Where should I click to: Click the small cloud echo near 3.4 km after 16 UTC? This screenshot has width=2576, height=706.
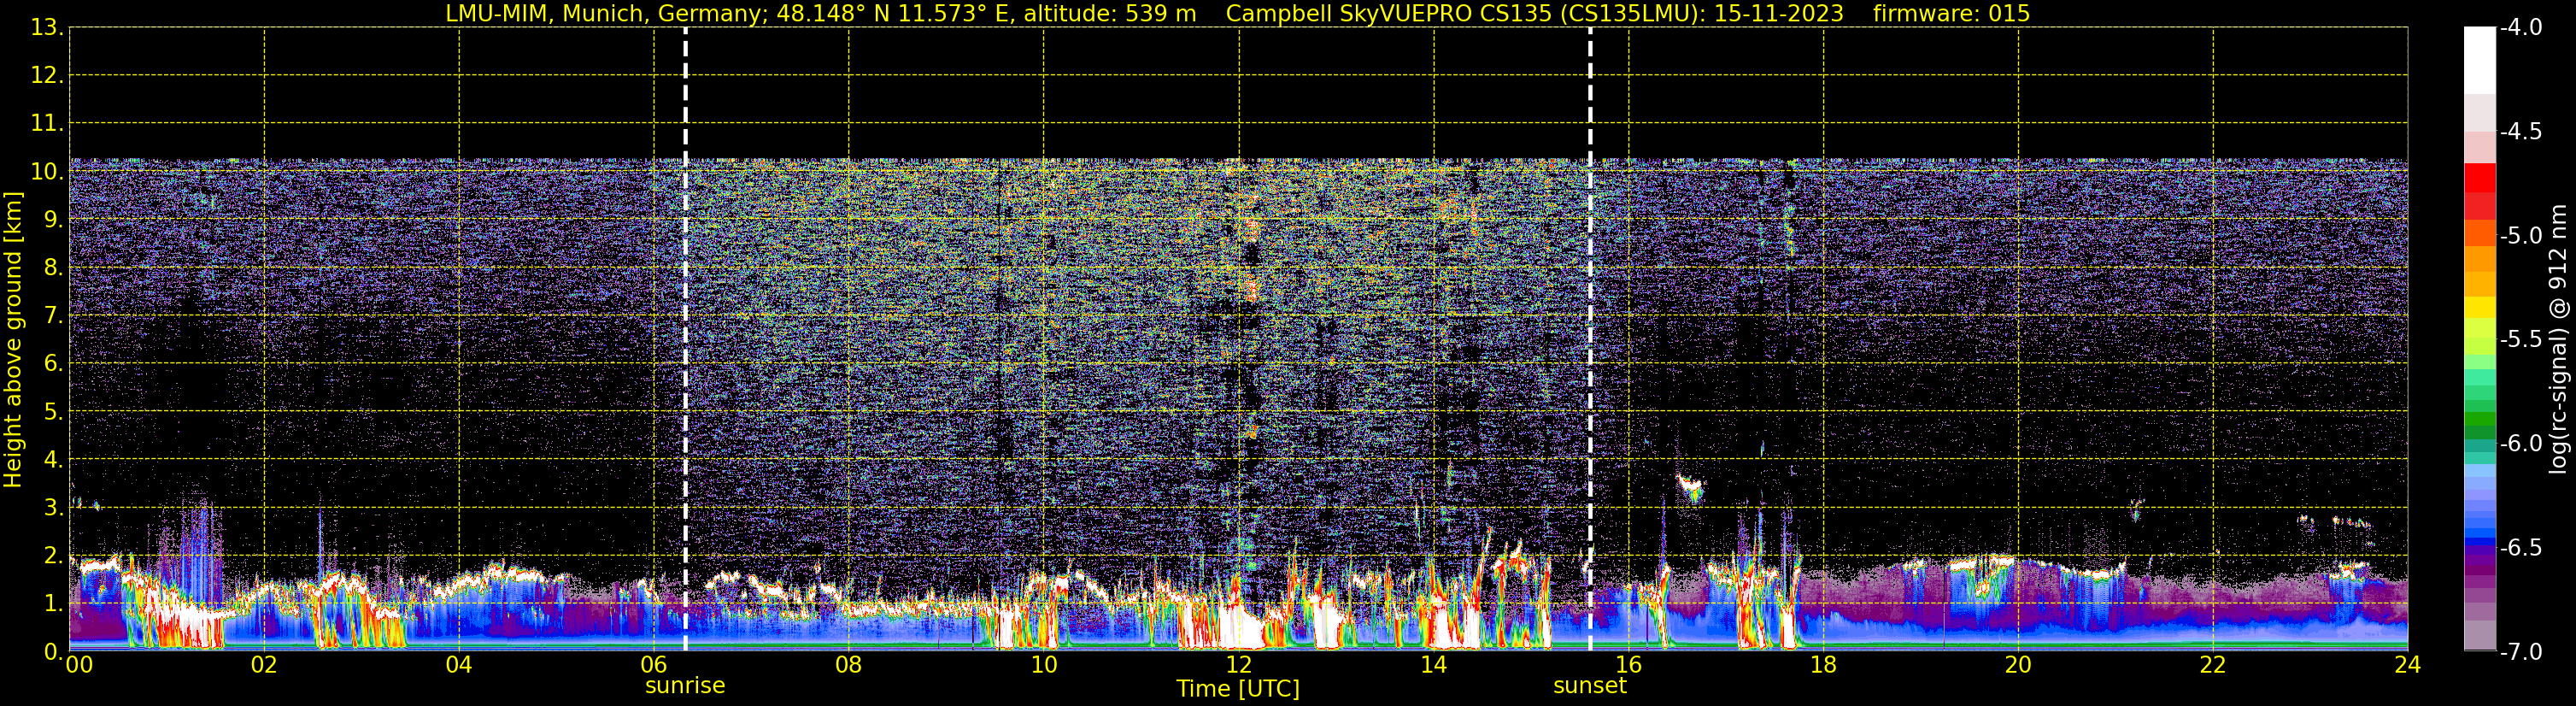[1691, 489]
